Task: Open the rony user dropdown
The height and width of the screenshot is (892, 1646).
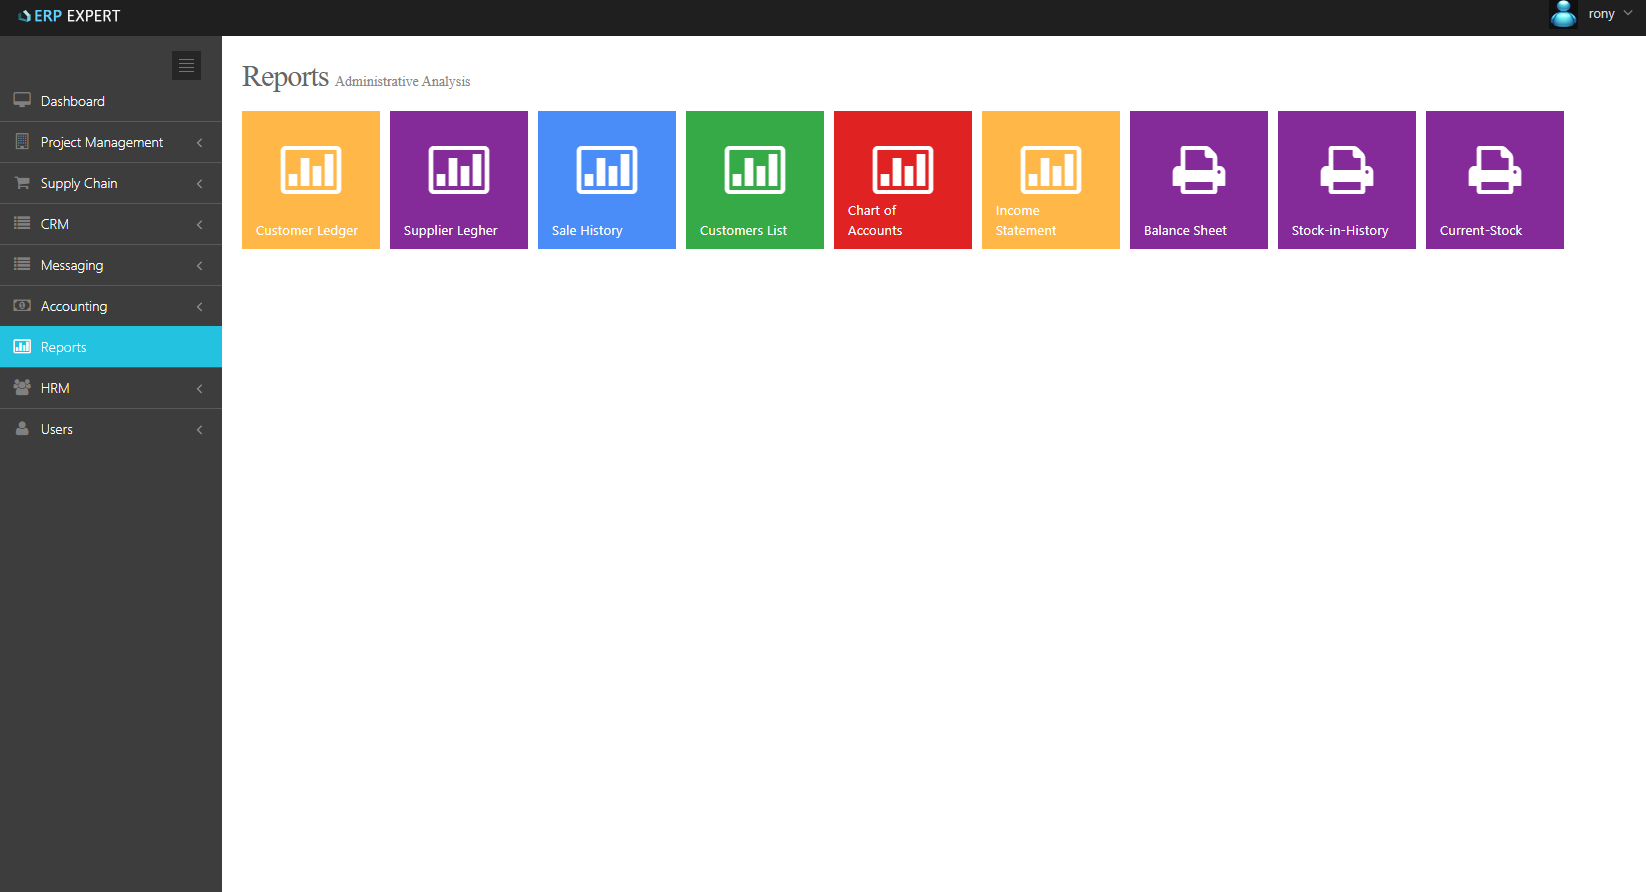Action: coord(1609,14)
